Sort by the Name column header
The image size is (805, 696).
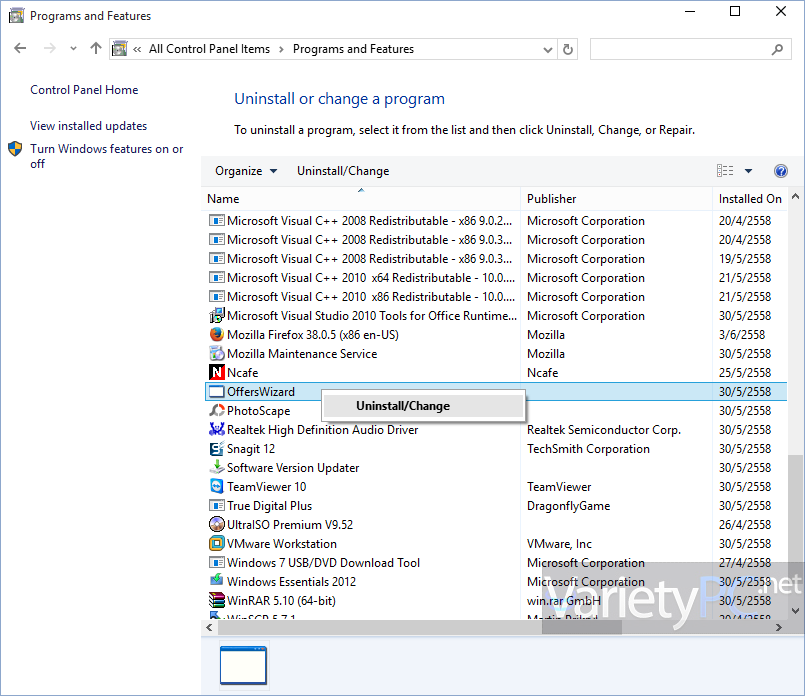361,199
